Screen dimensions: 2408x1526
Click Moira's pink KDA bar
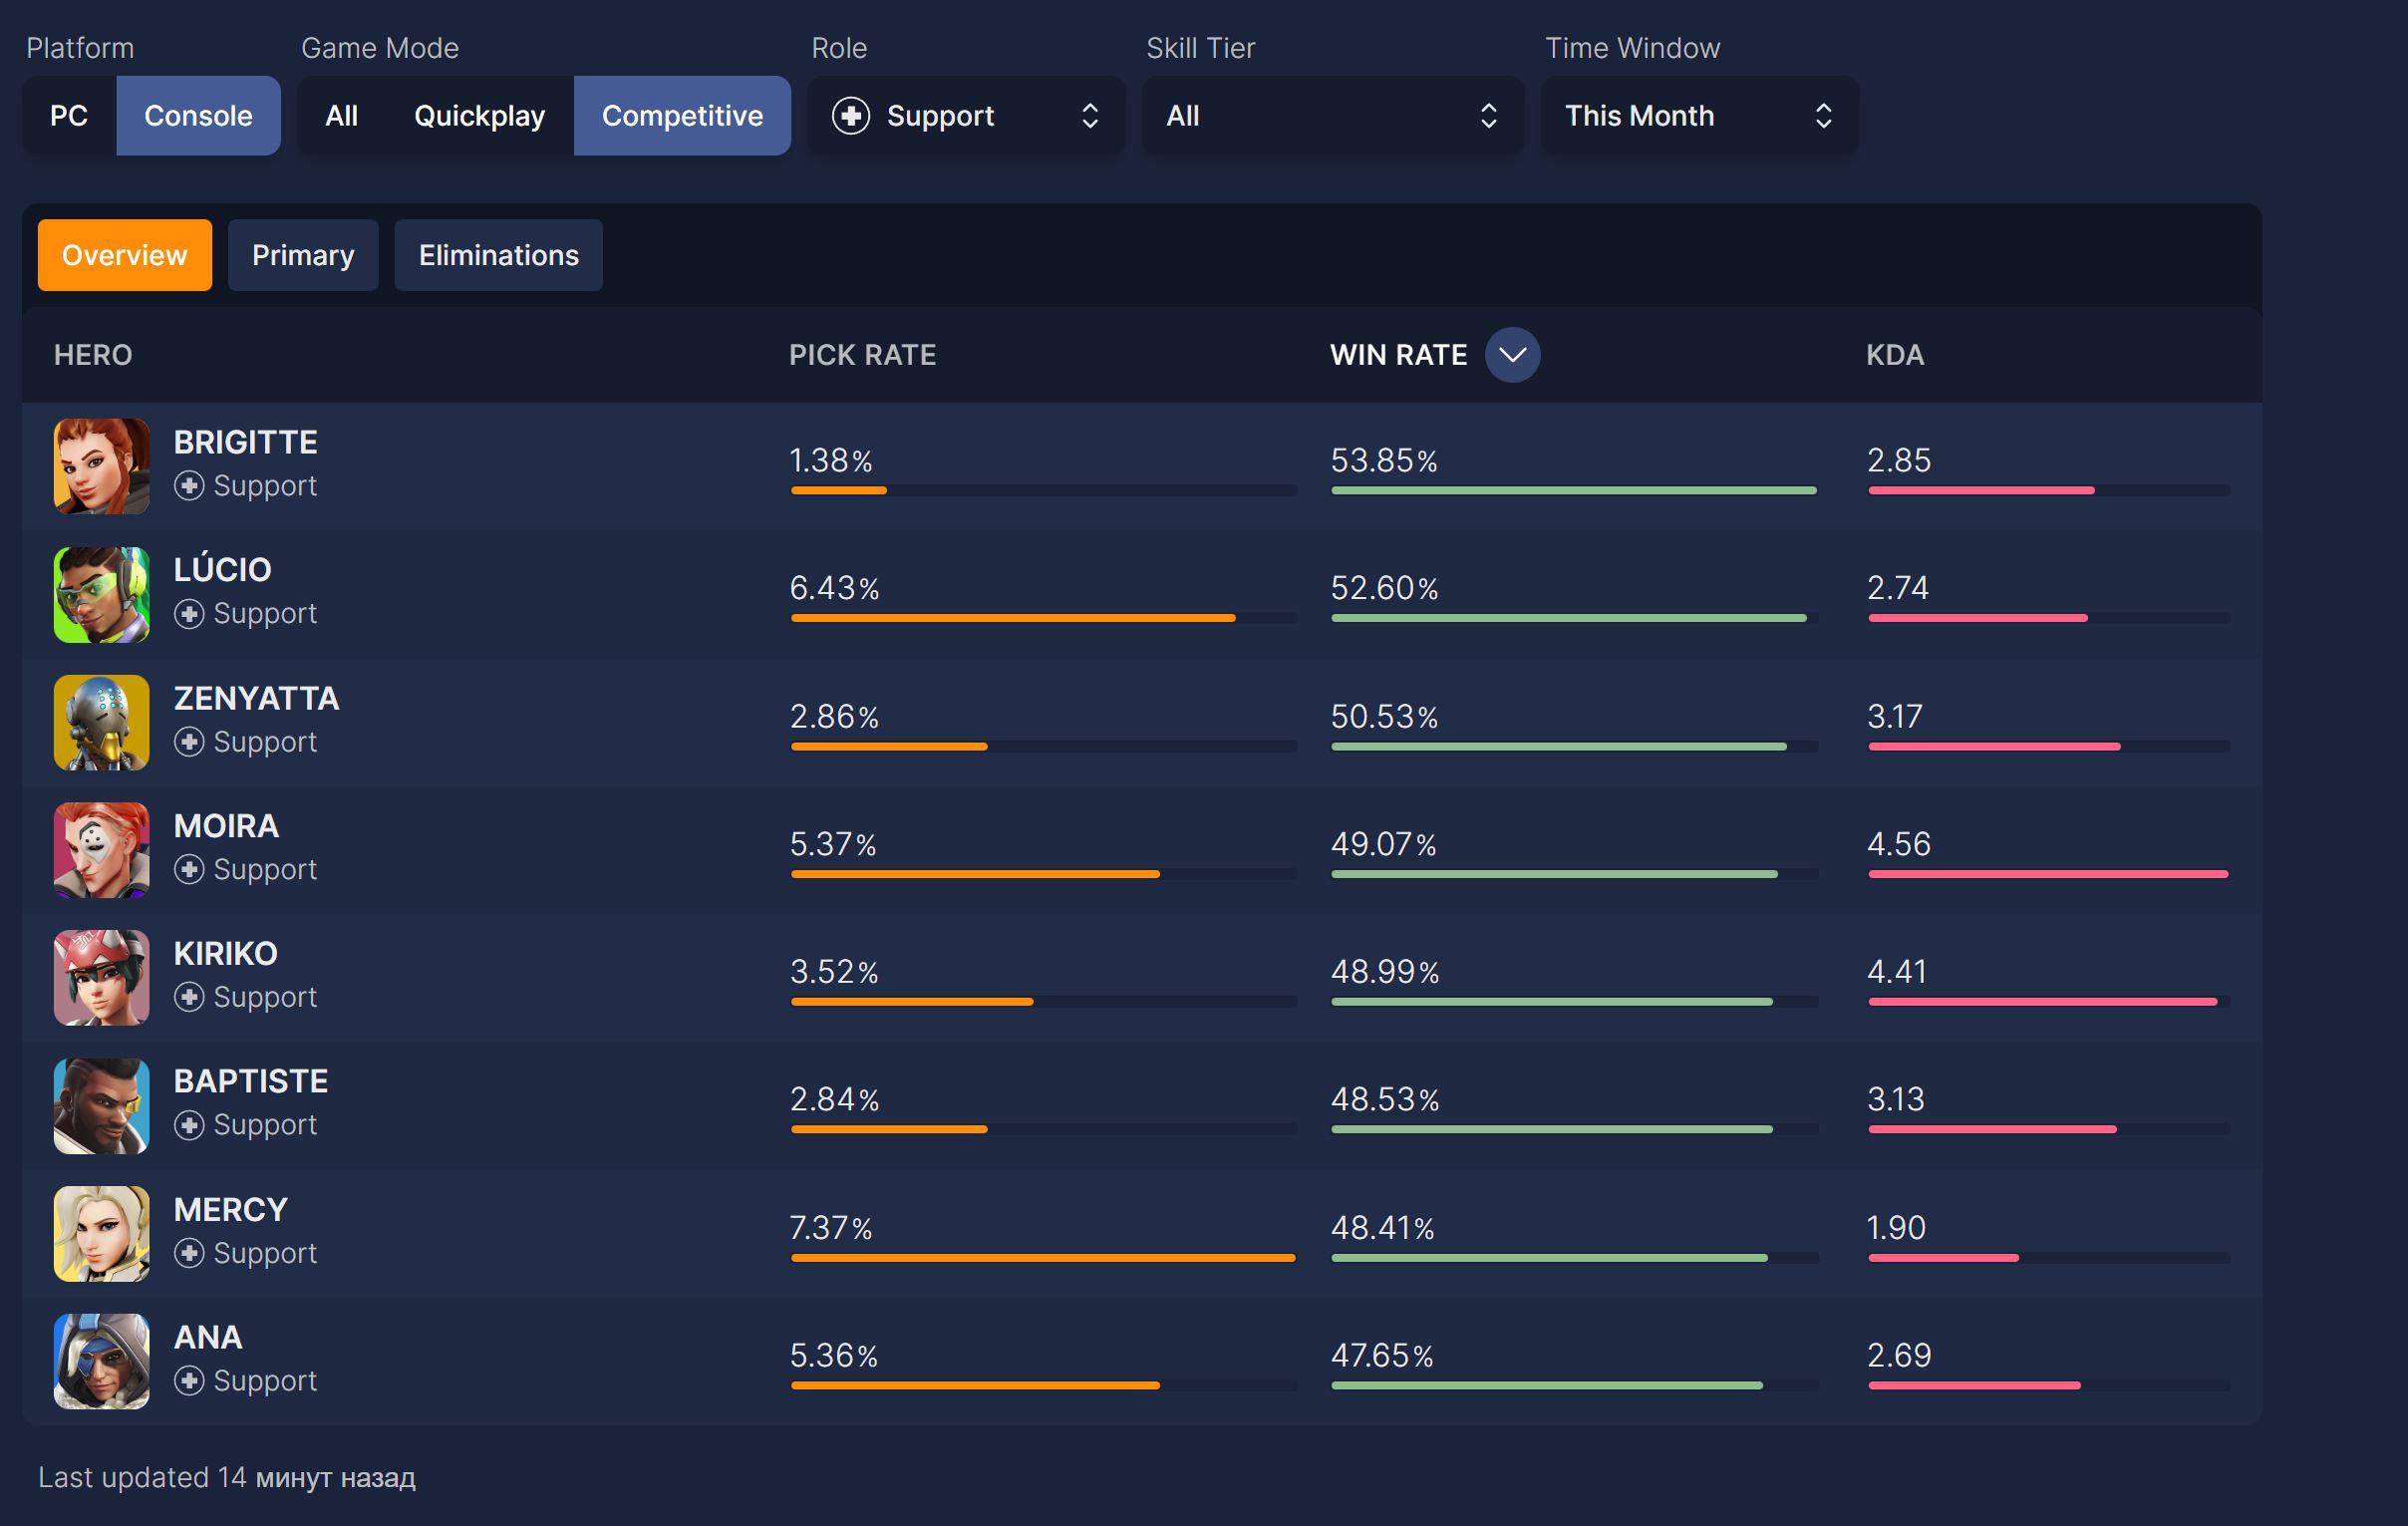tap(2048, 874)
